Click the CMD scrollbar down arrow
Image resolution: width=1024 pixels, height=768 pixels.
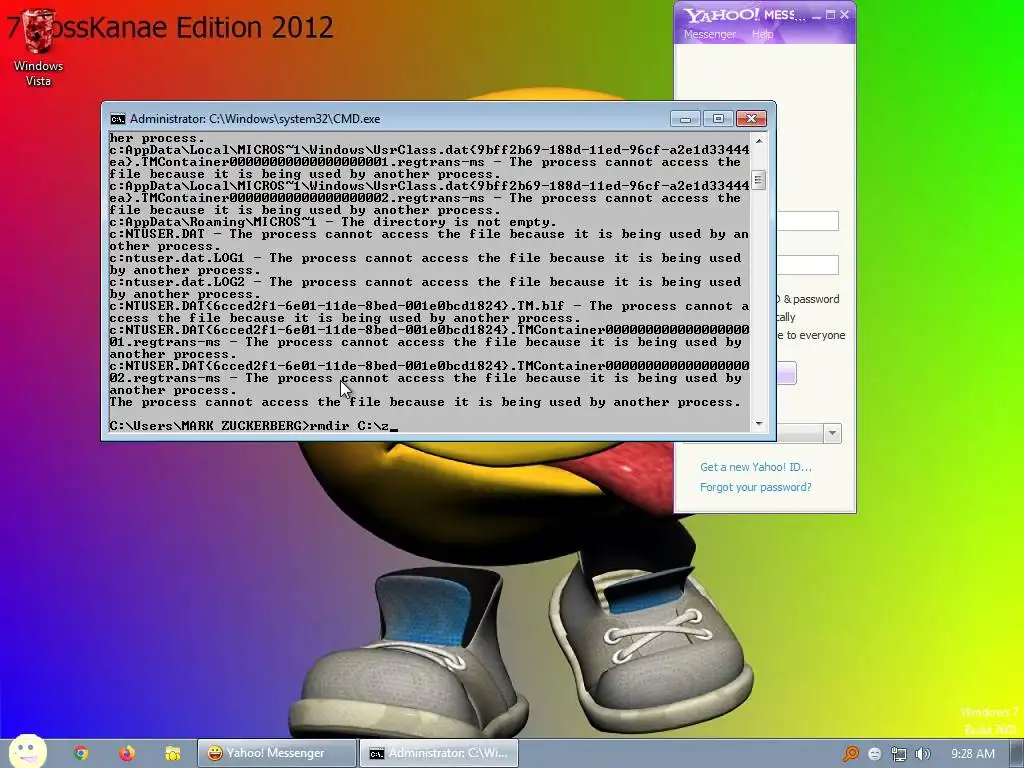click(x=758, y=424)
